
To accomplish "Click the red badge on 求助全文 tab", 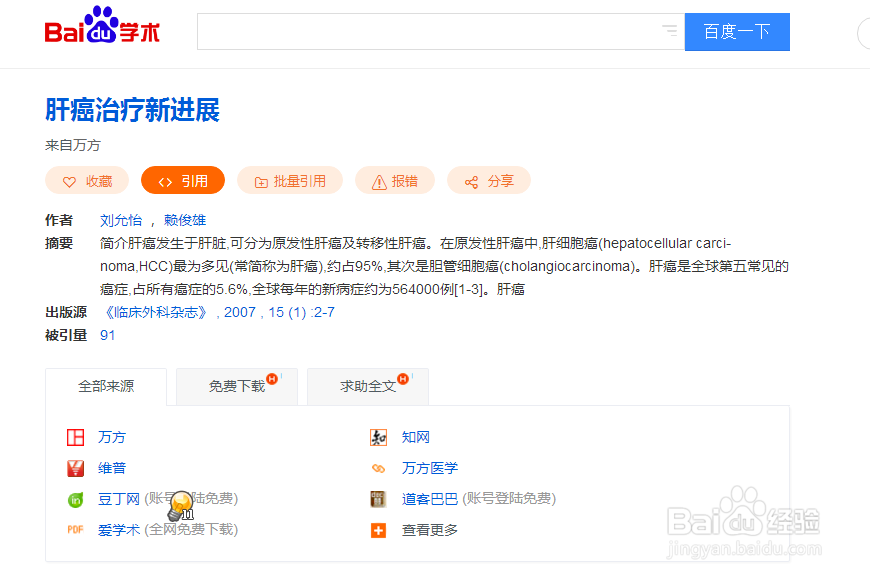I will 403,379.
